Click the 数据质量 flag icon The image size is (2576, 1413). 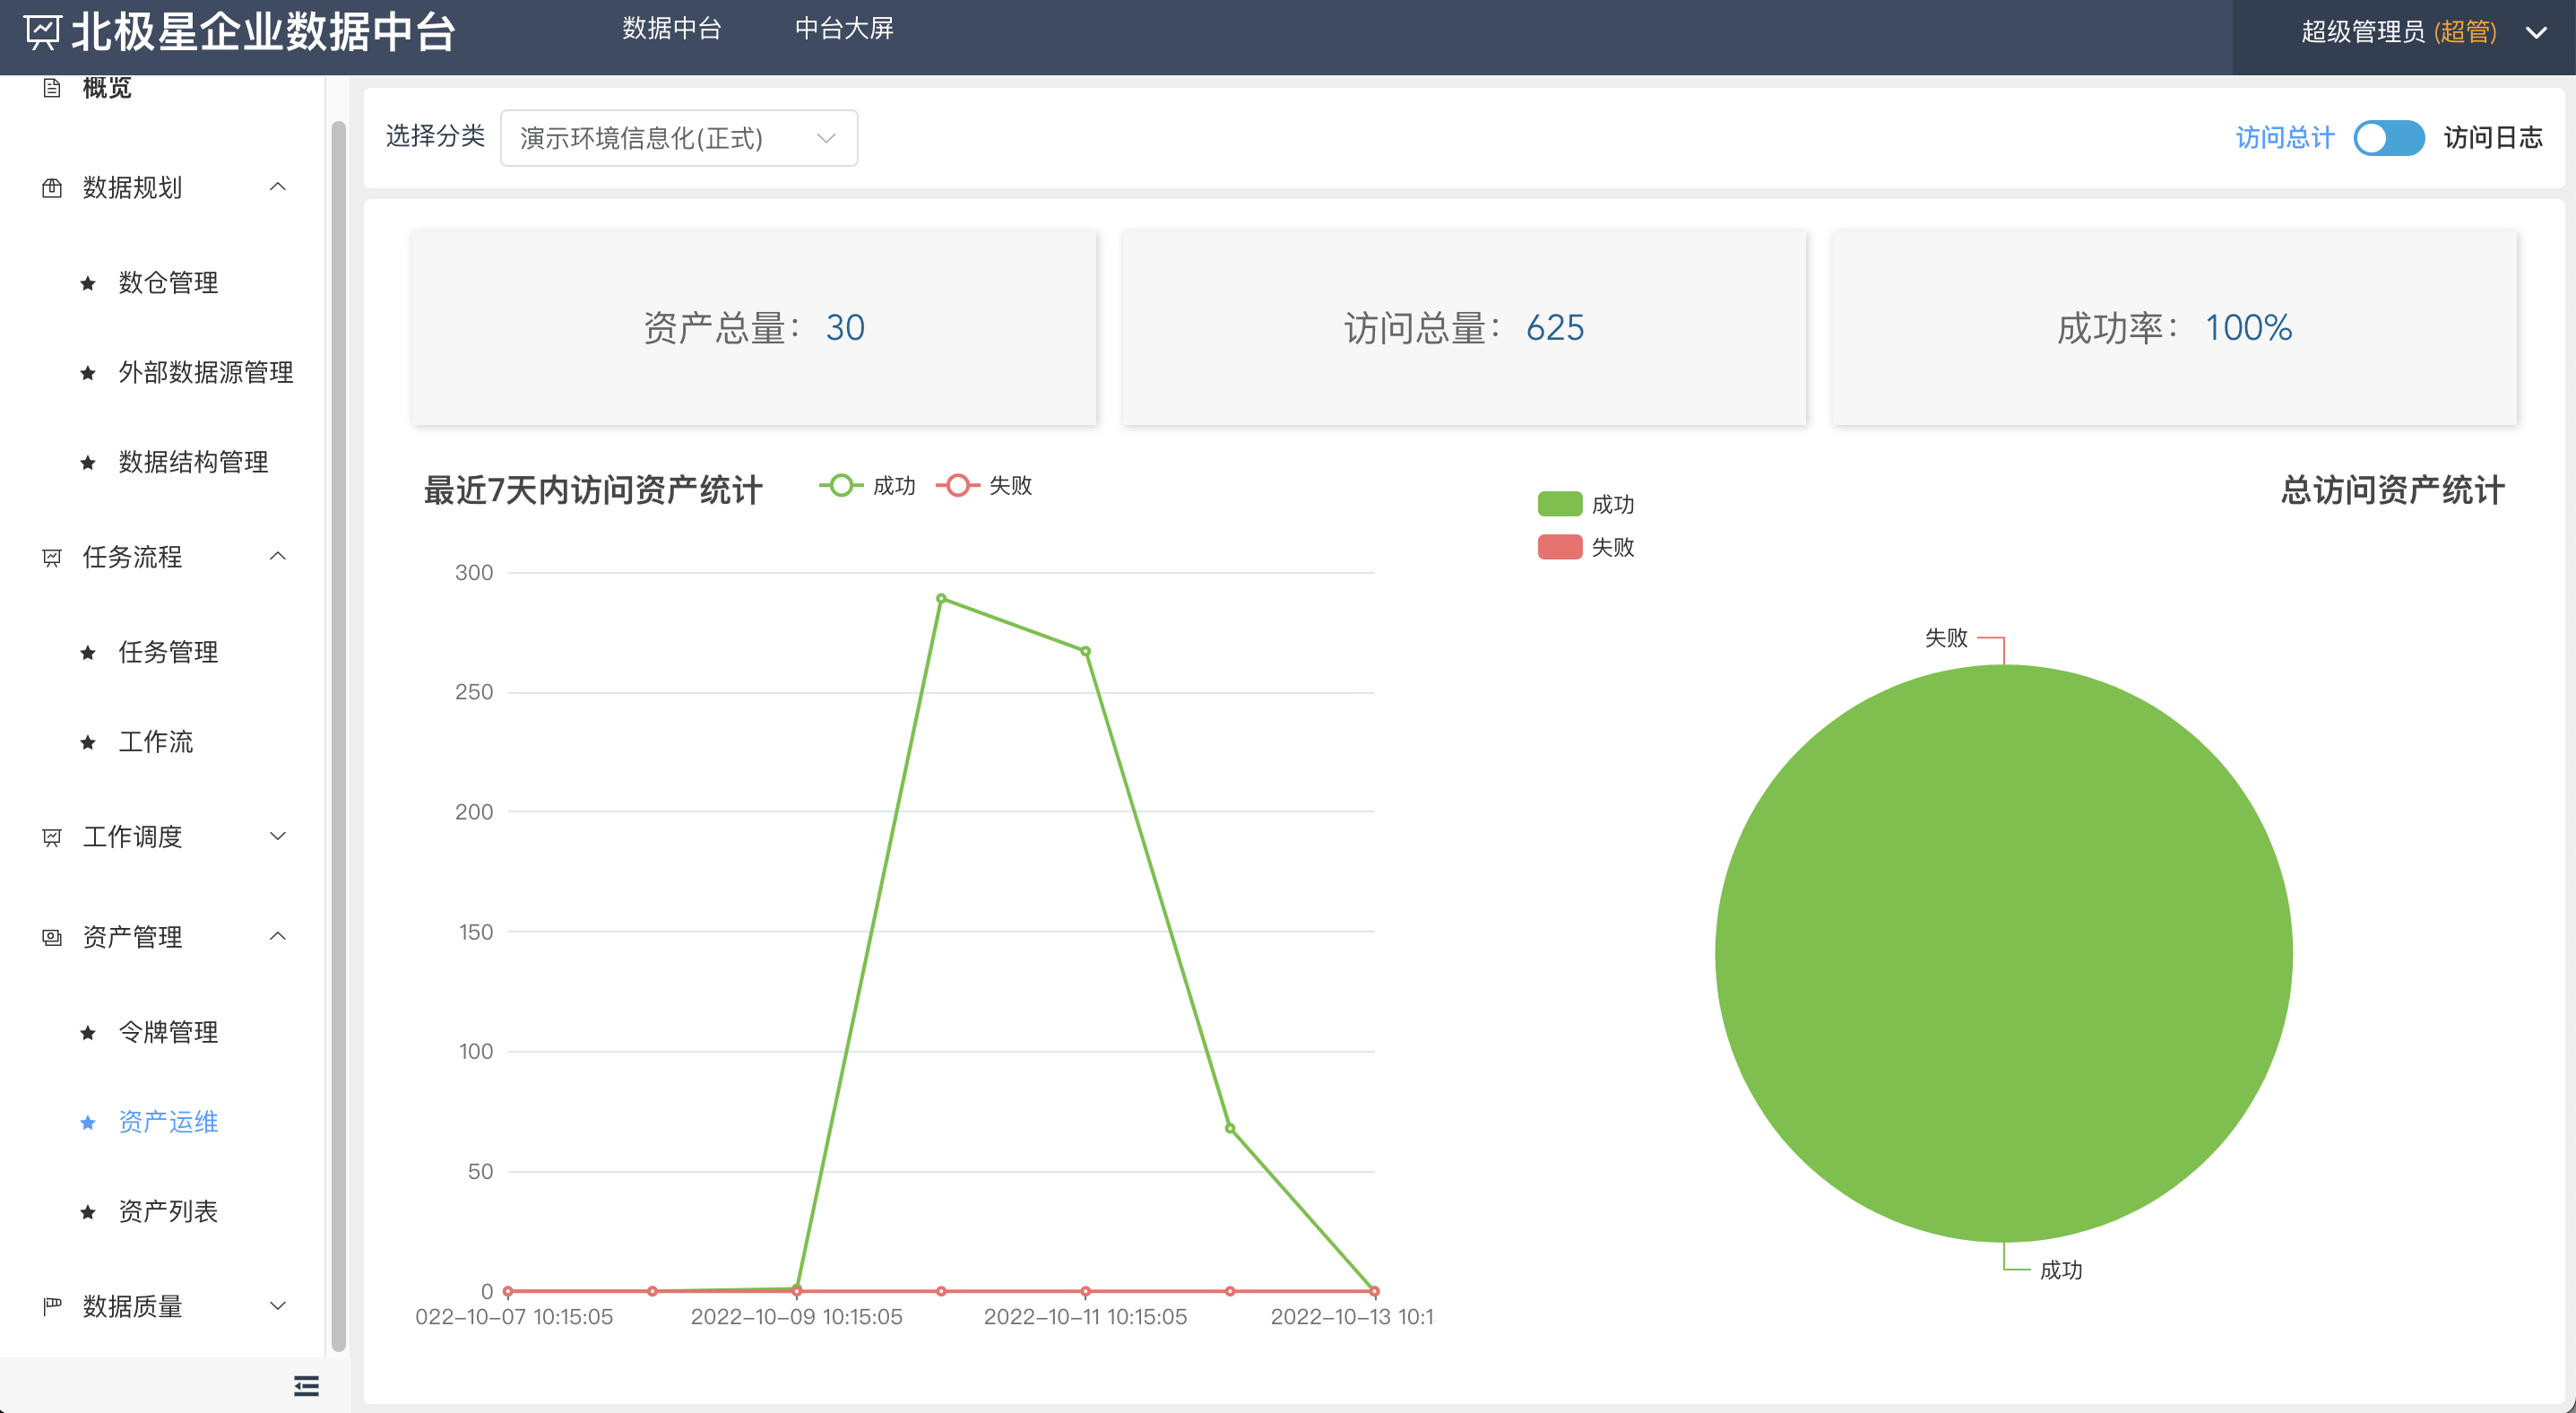pos(52,1306)
